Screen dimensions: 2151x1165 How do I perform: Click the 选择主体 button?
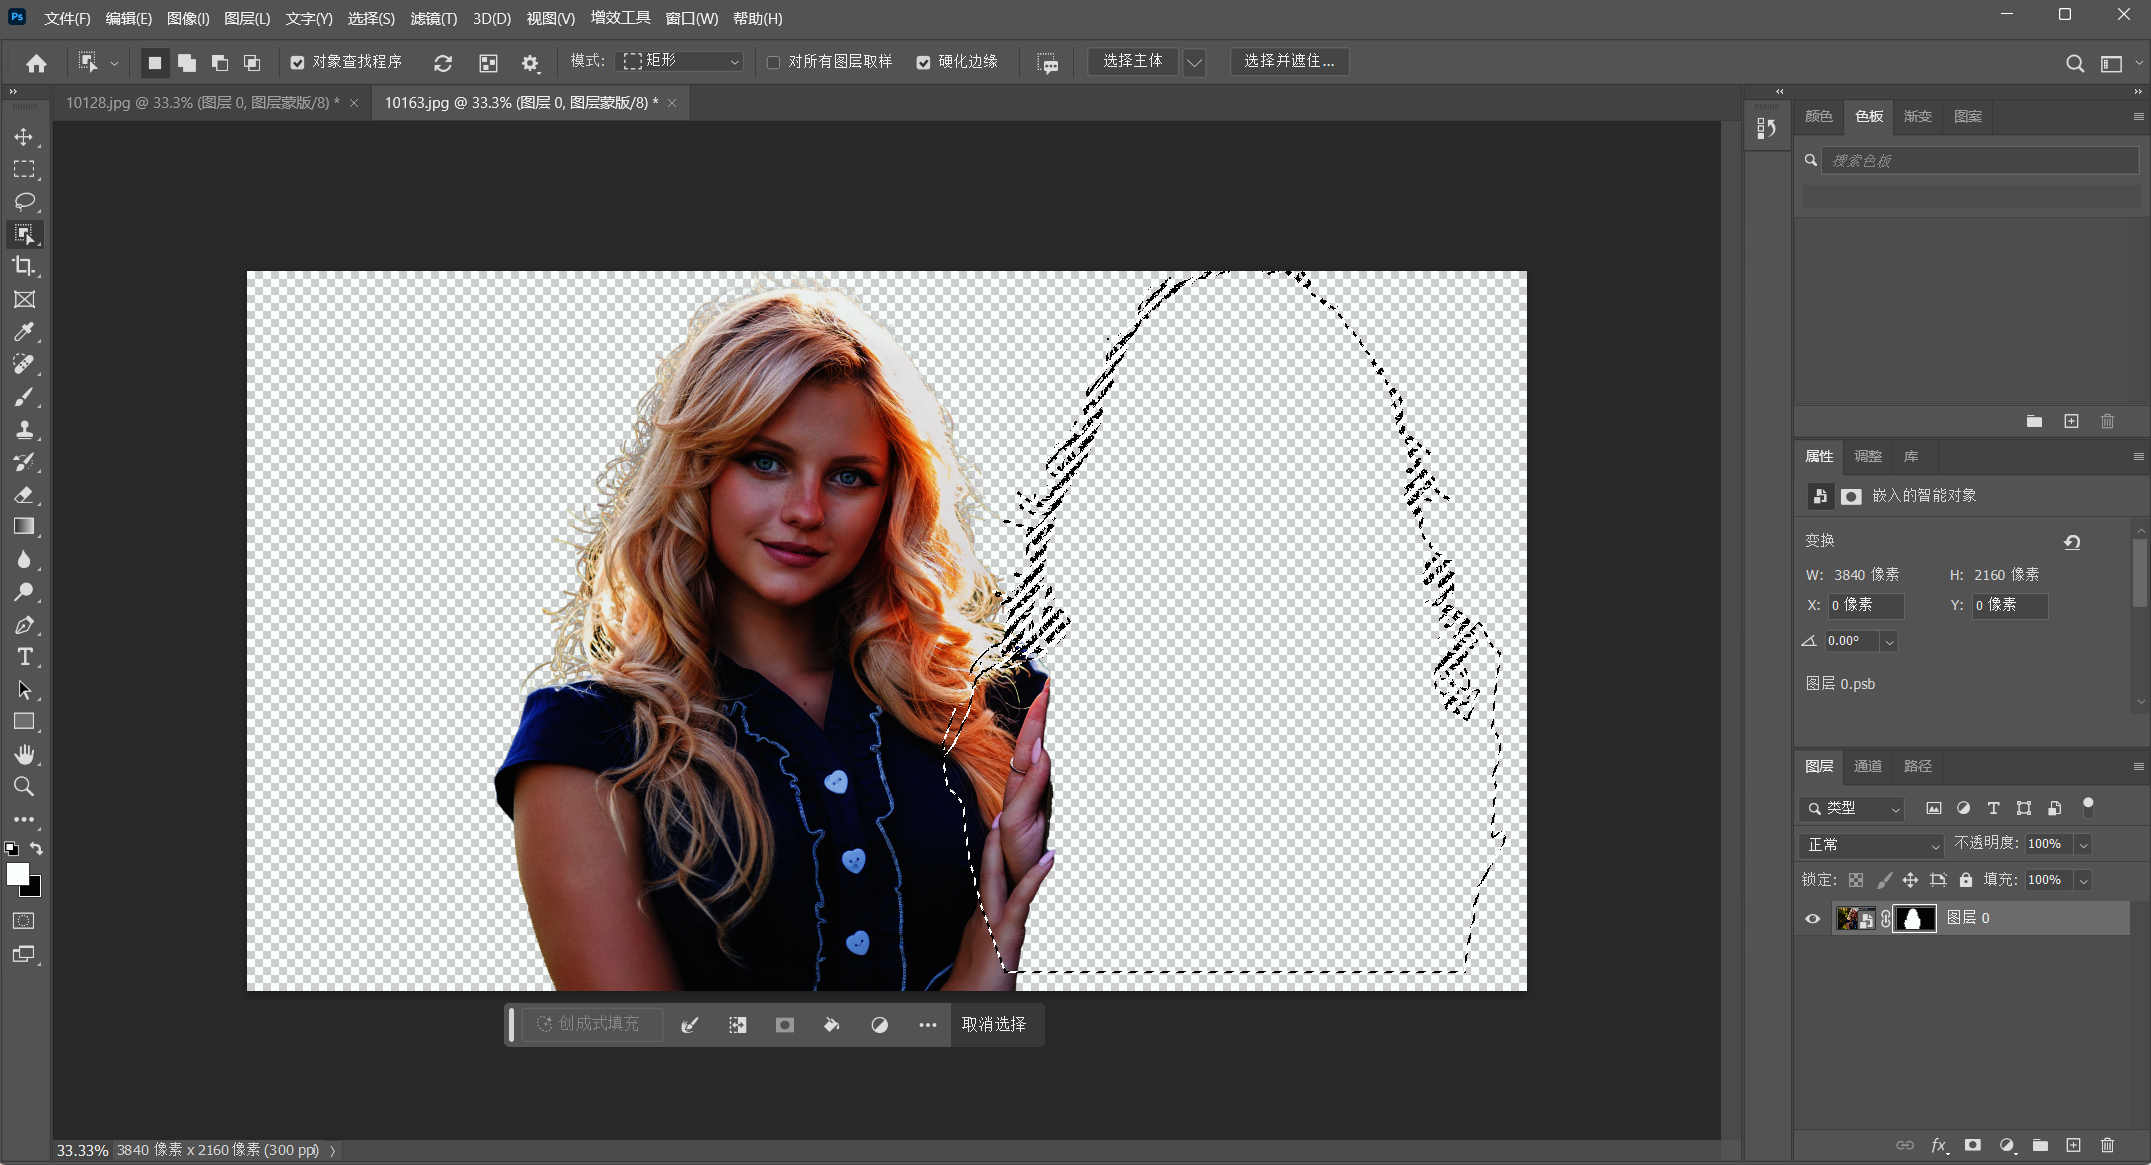1132,61
